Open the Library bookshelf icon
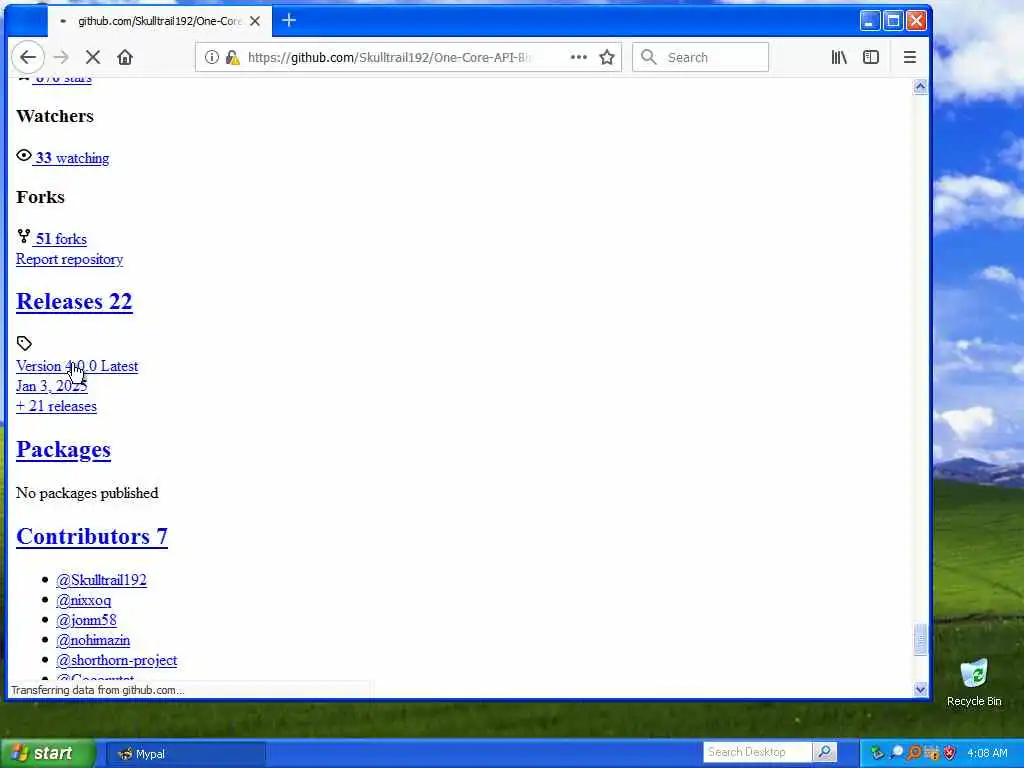Viewport: 1024px width, 768px height. 839,57
